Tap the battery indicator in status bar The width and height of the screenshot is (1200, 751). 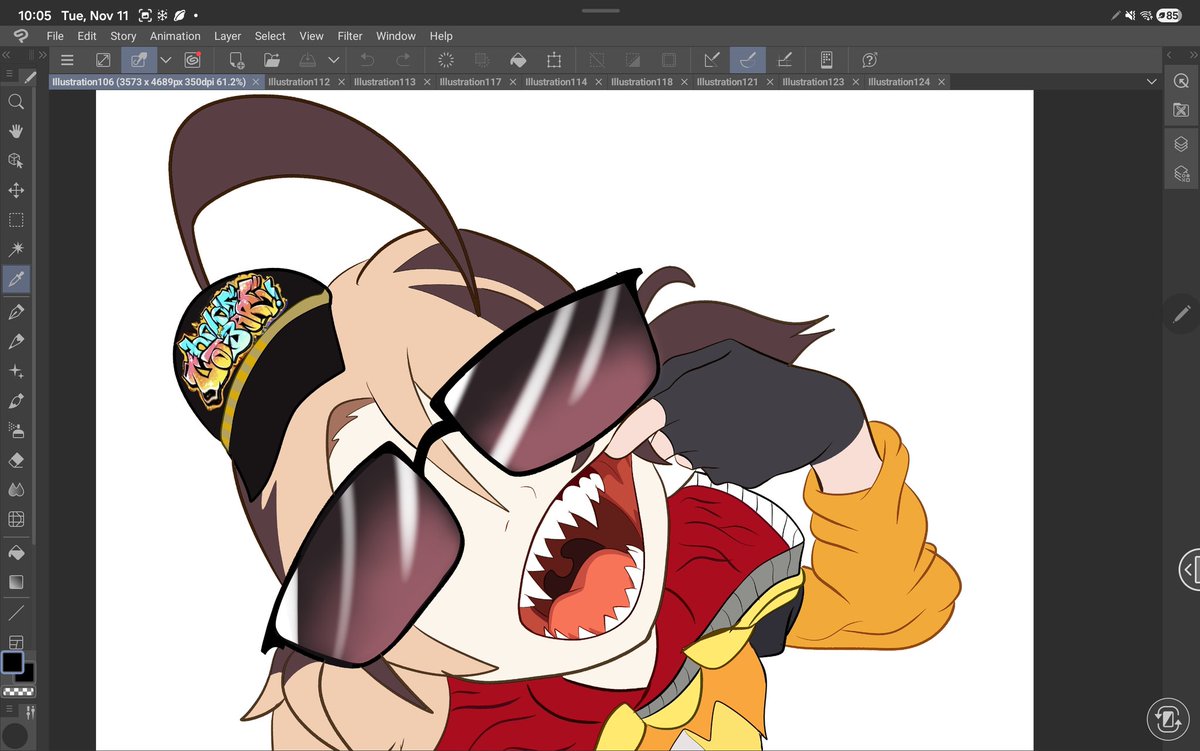point(1168,16)
